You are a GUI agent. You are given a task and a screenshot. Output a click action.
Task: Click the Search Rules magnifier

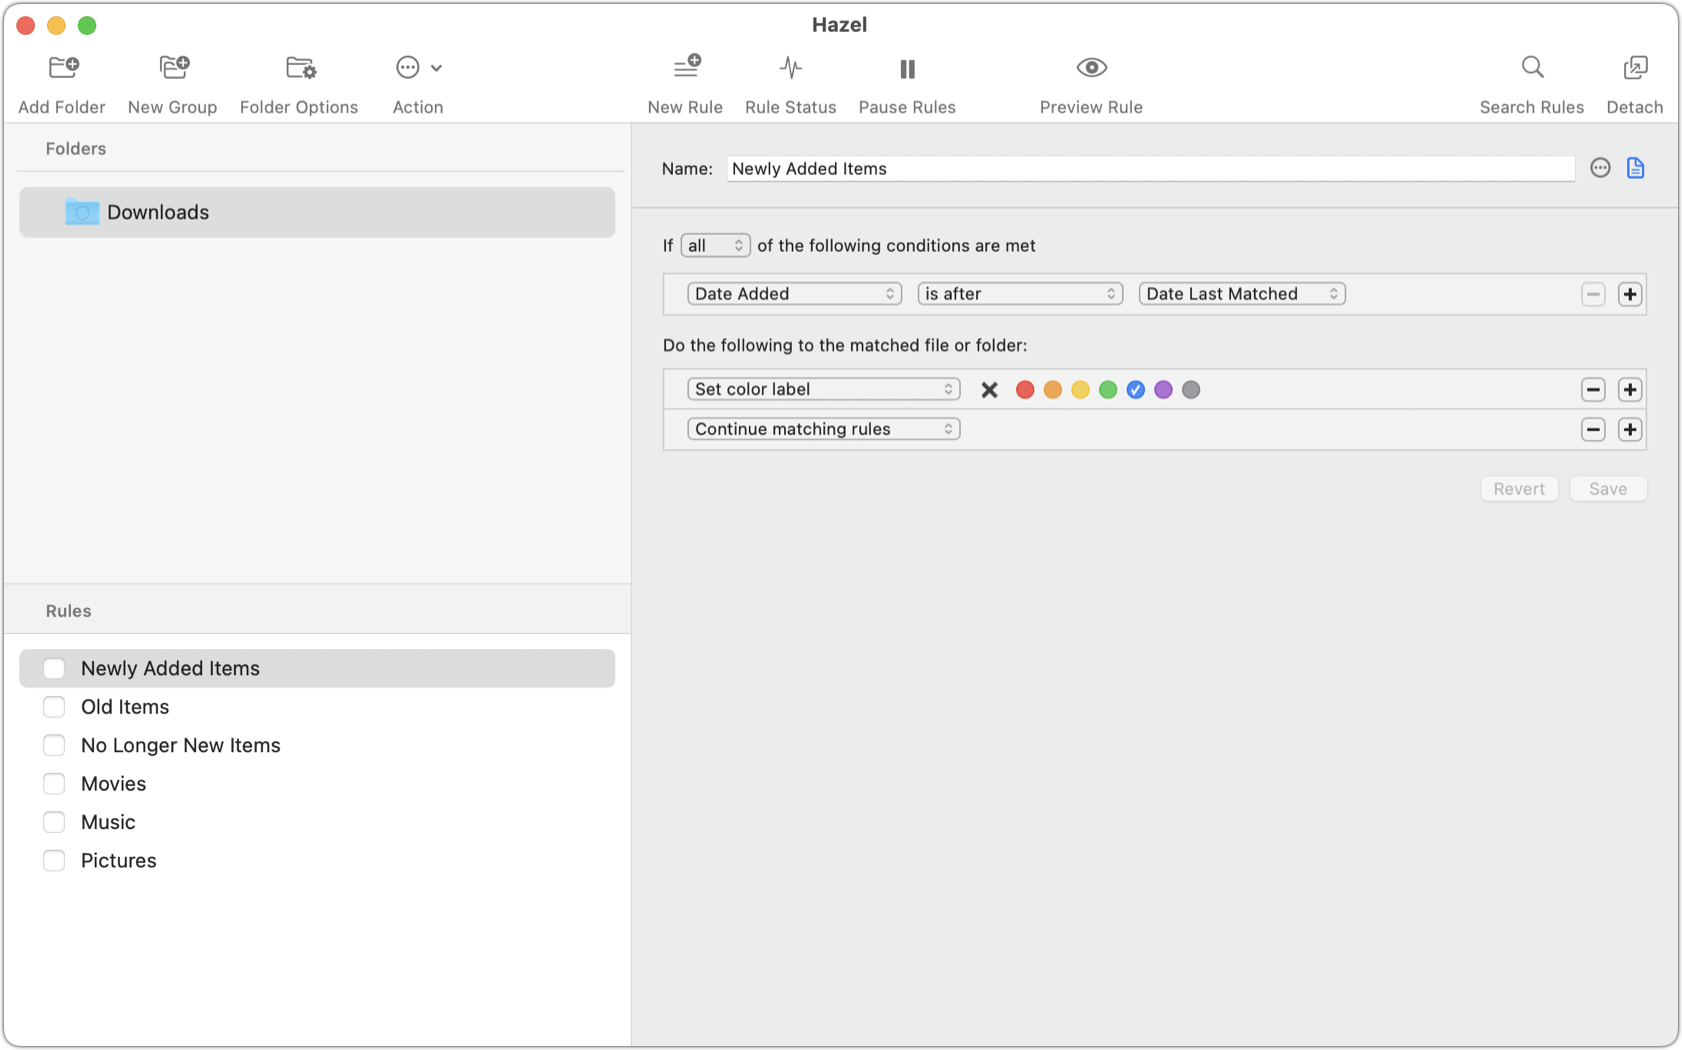click(x=1532, y=68)
